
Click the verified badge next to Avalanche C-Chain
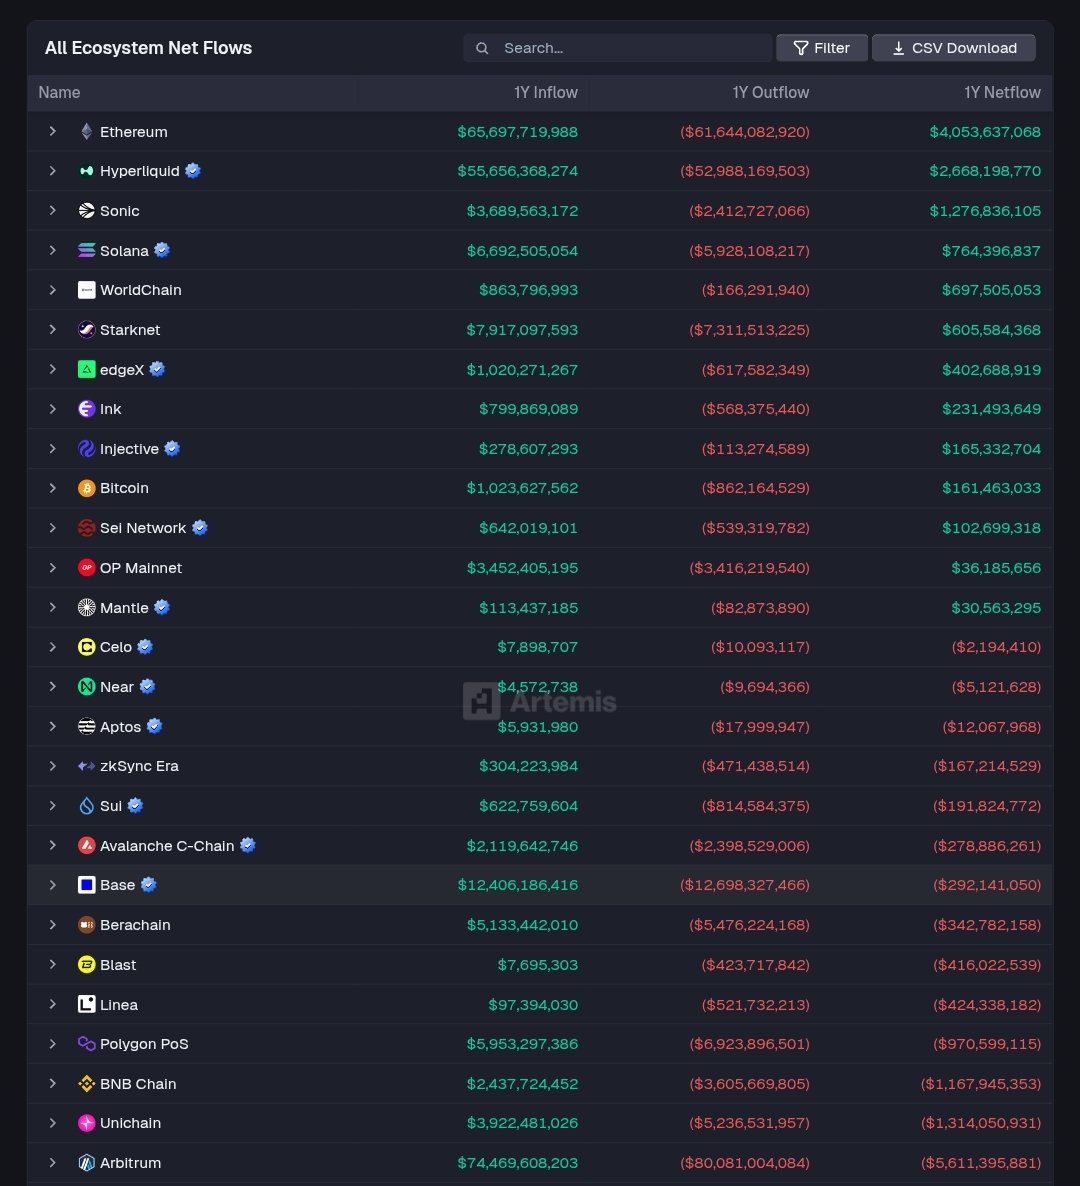click(x=247, y=846)
